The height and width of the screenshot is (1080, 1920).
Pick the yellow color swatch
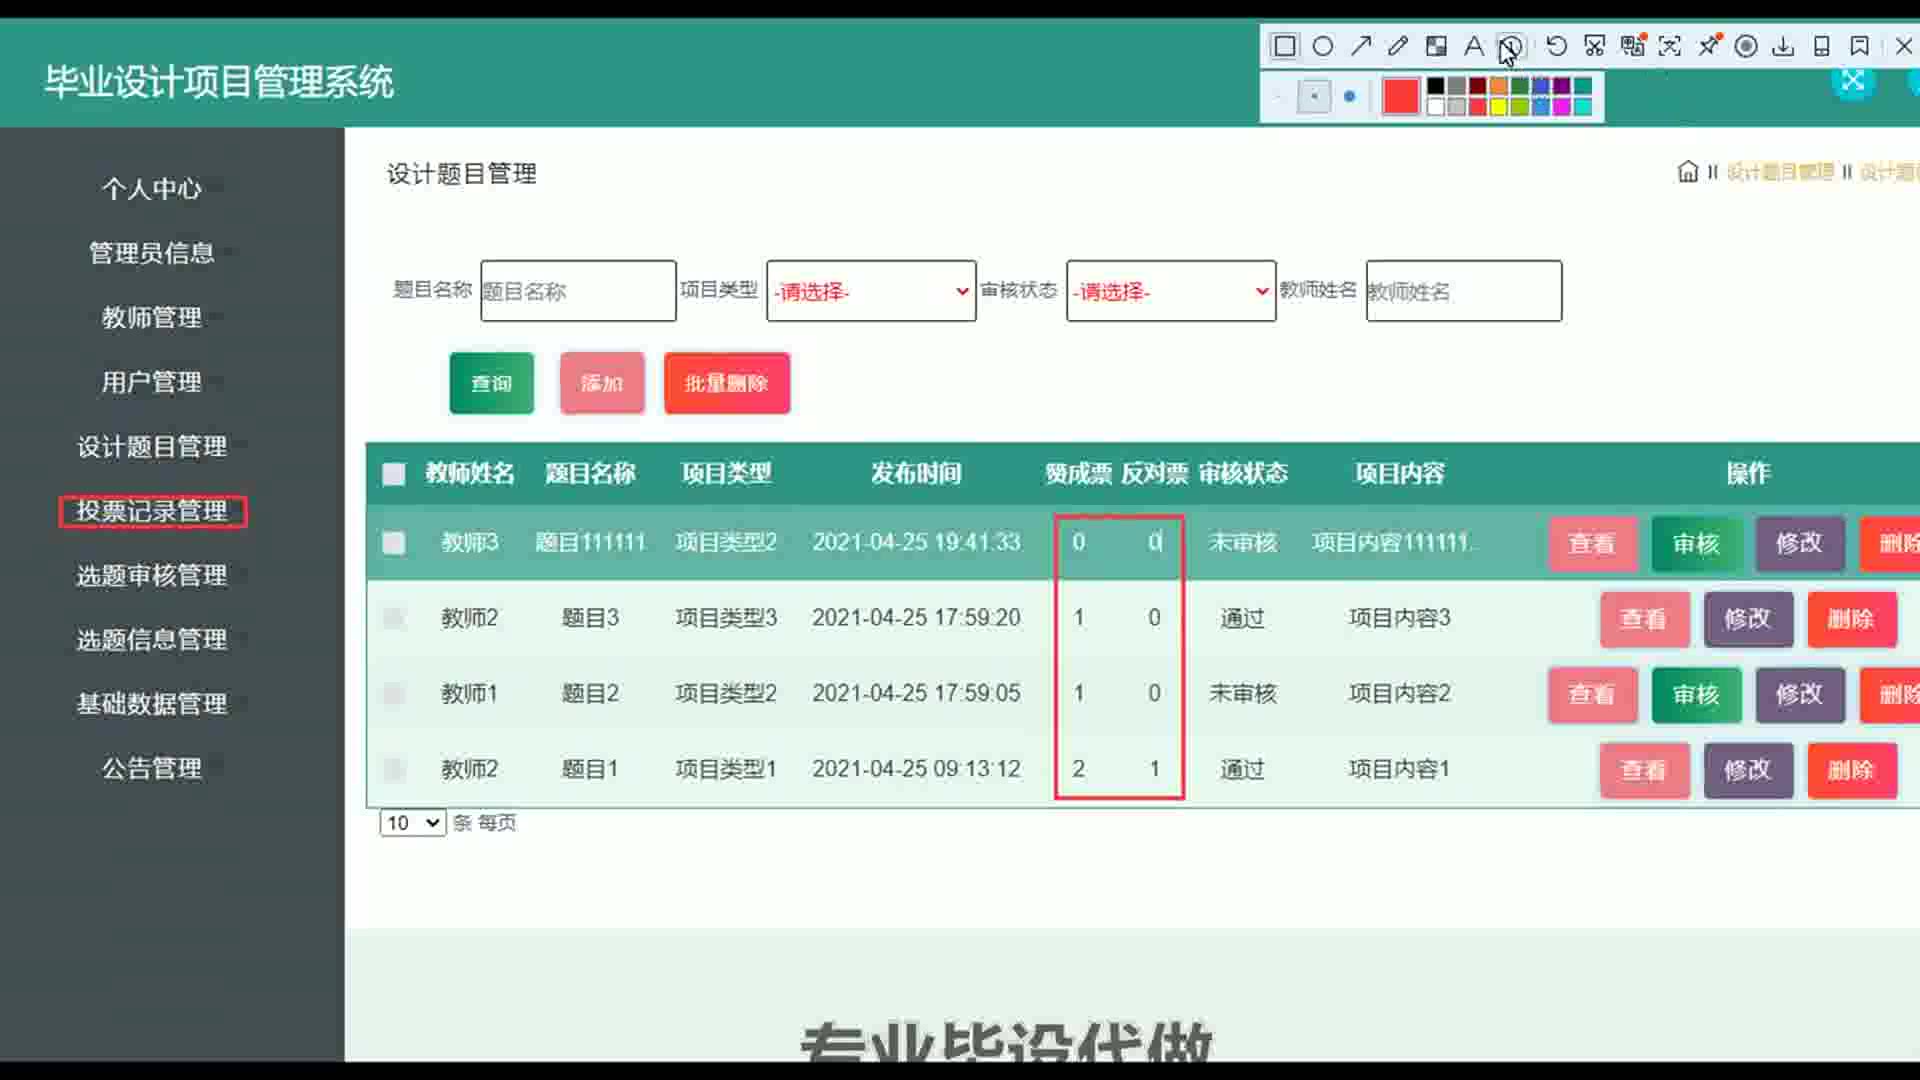pyautogui.click(x=1498, y=107)
